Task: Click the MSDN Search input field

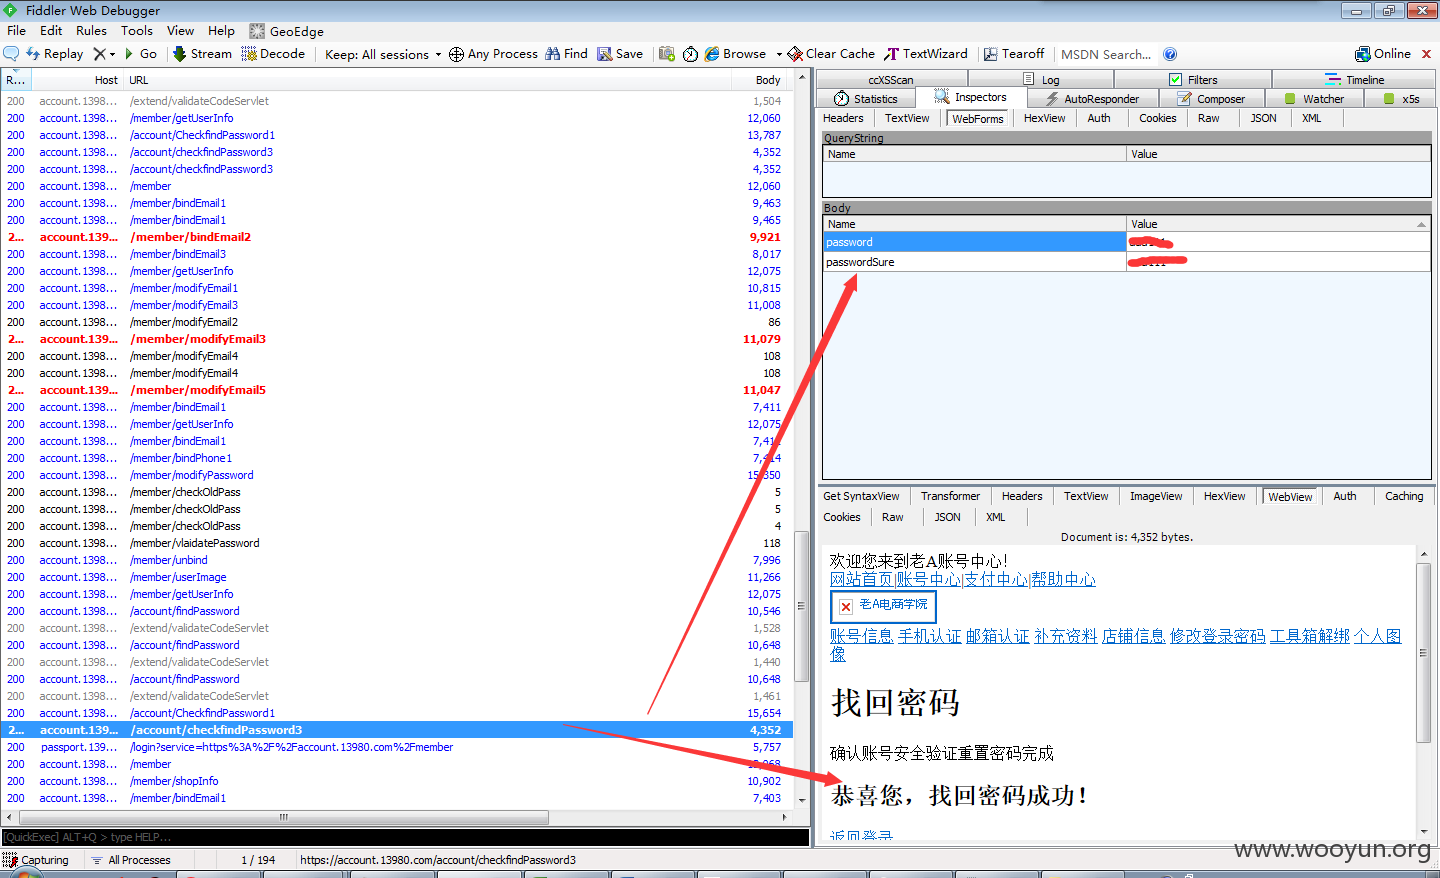Action: 1106,54
